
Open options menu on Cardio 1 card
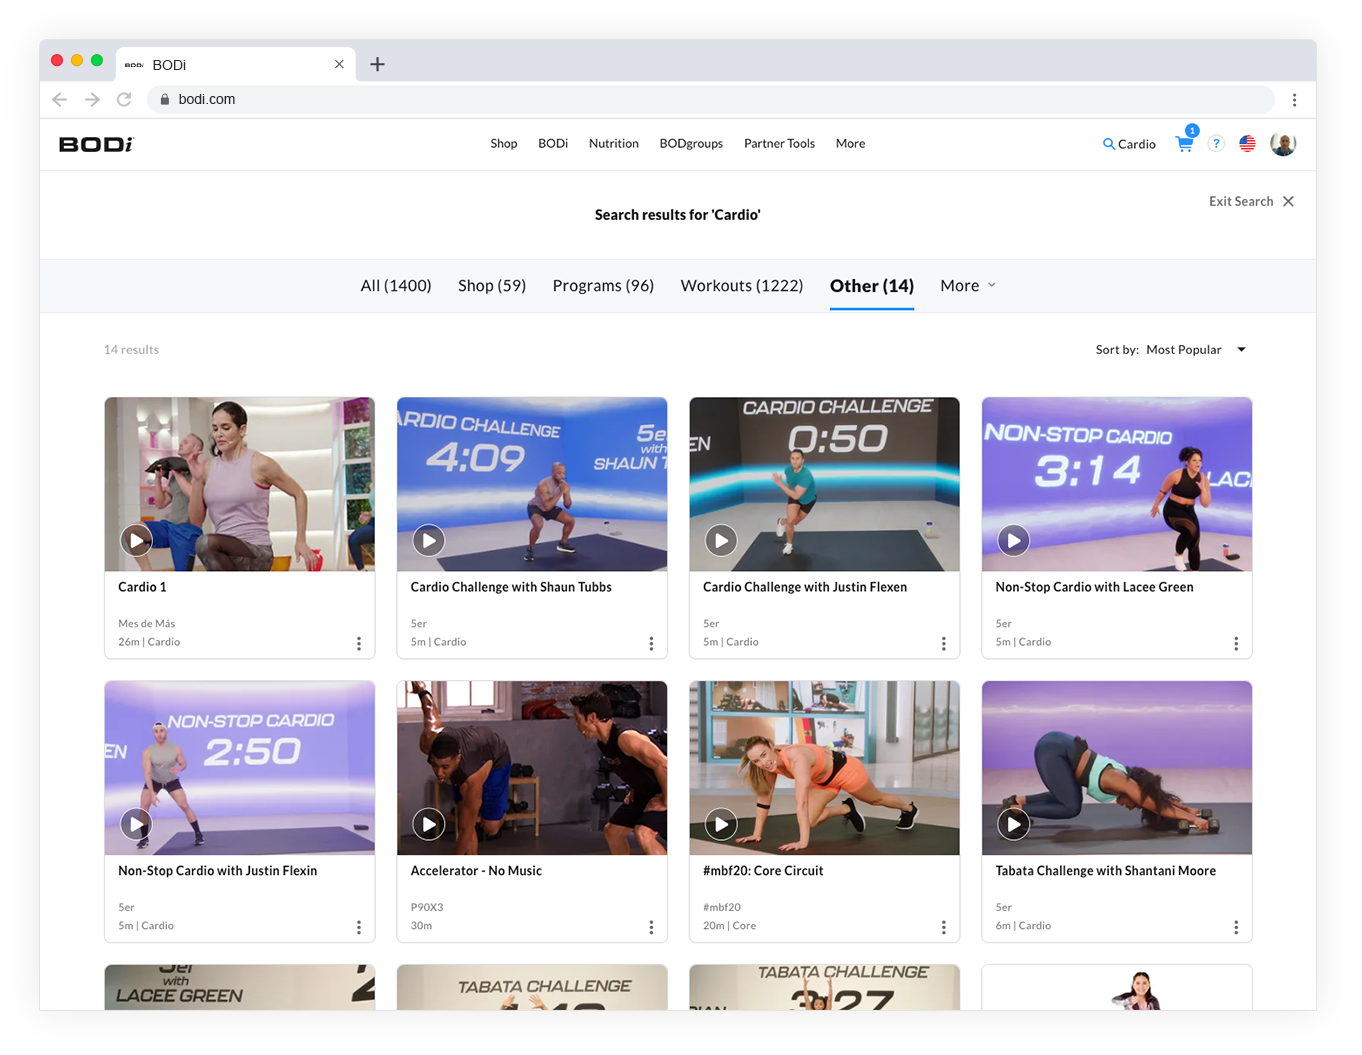pyautogui.click(x=359, y=644)
